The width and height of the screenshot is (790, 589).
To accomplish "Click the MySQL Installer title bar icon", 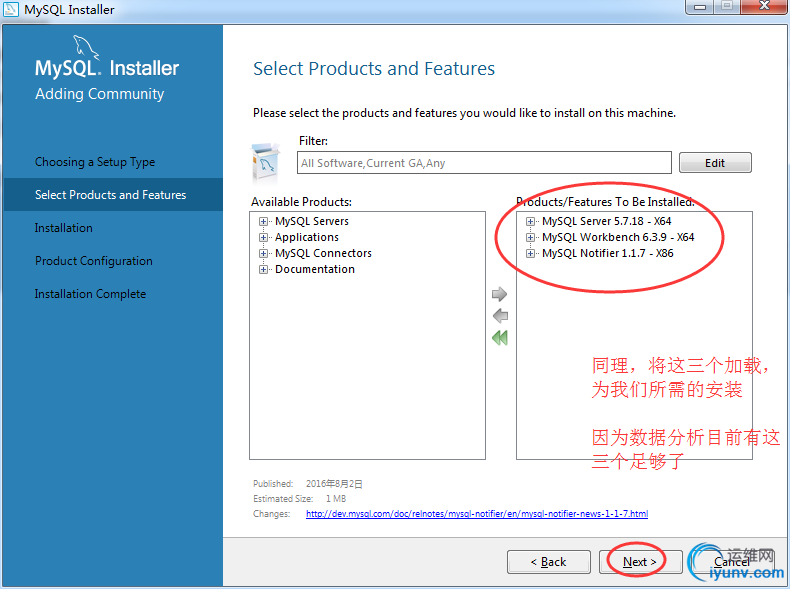I will click(x=11, y=9).
